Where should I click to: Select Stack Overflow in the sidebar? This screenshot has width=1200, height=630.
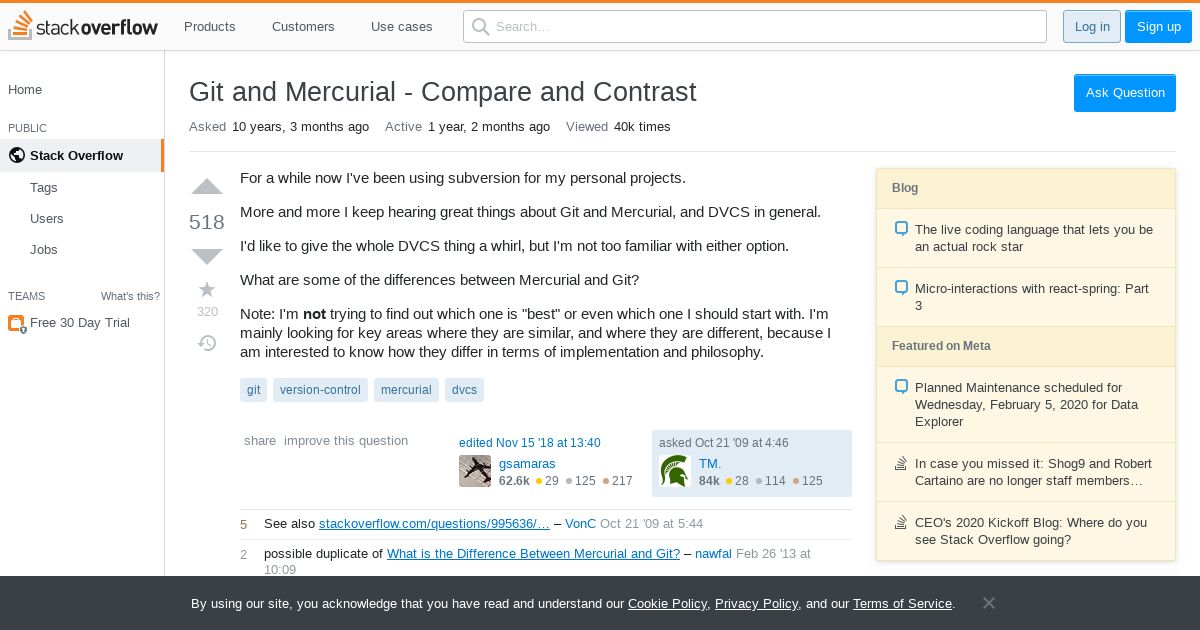[82, 155]
